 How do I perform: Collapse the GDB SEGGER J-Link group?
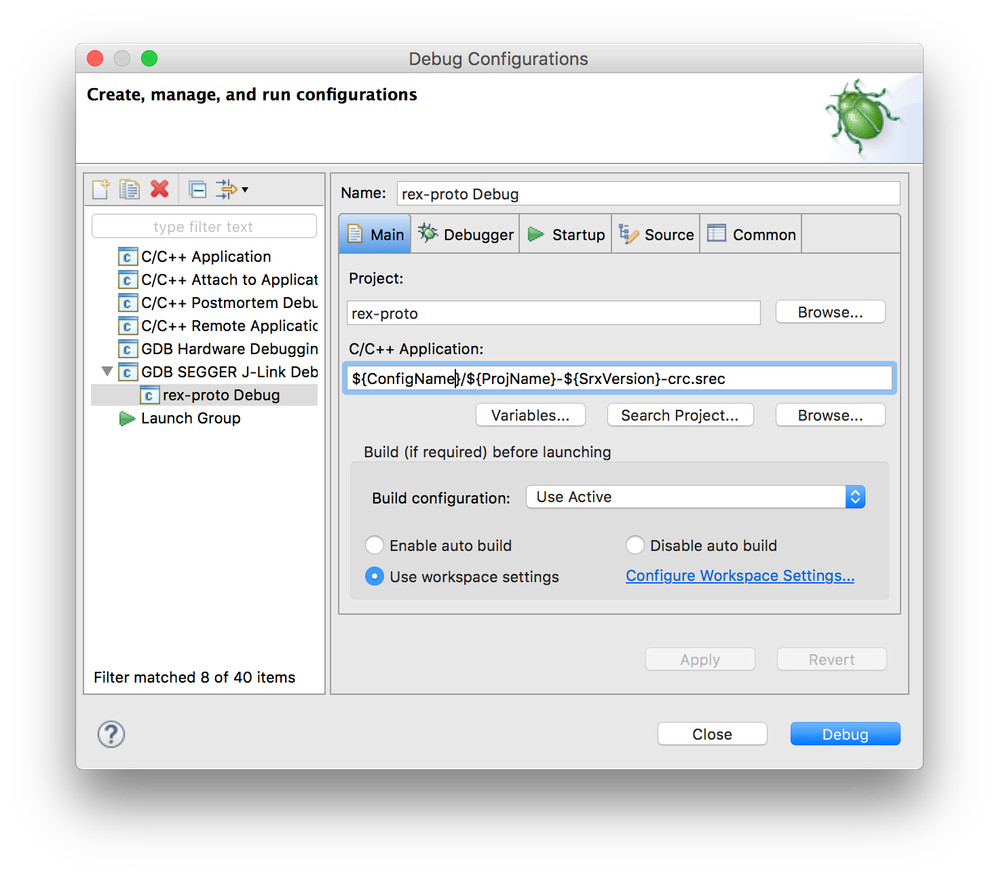[x=107, y=371]
